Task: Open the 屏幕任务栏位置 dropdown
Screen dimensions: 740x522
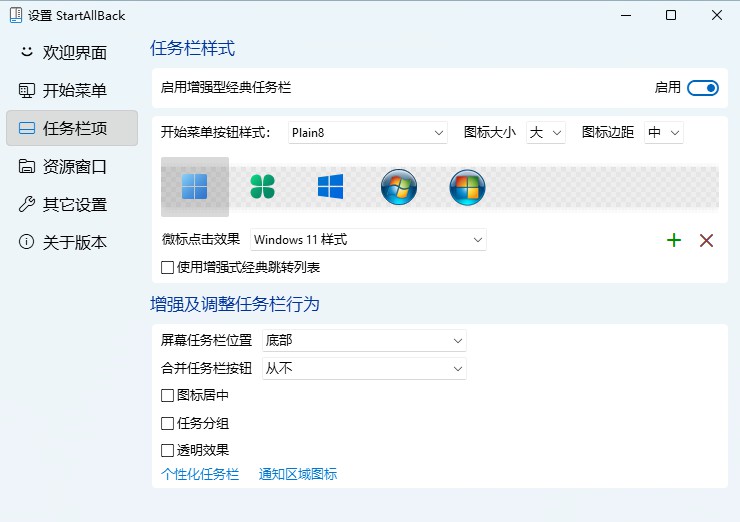Action: point(364,341)
